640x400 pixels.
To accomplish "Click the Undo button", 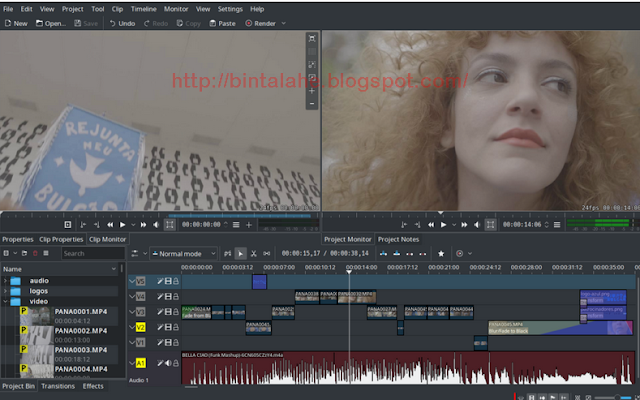I will [x=122, y=24].
